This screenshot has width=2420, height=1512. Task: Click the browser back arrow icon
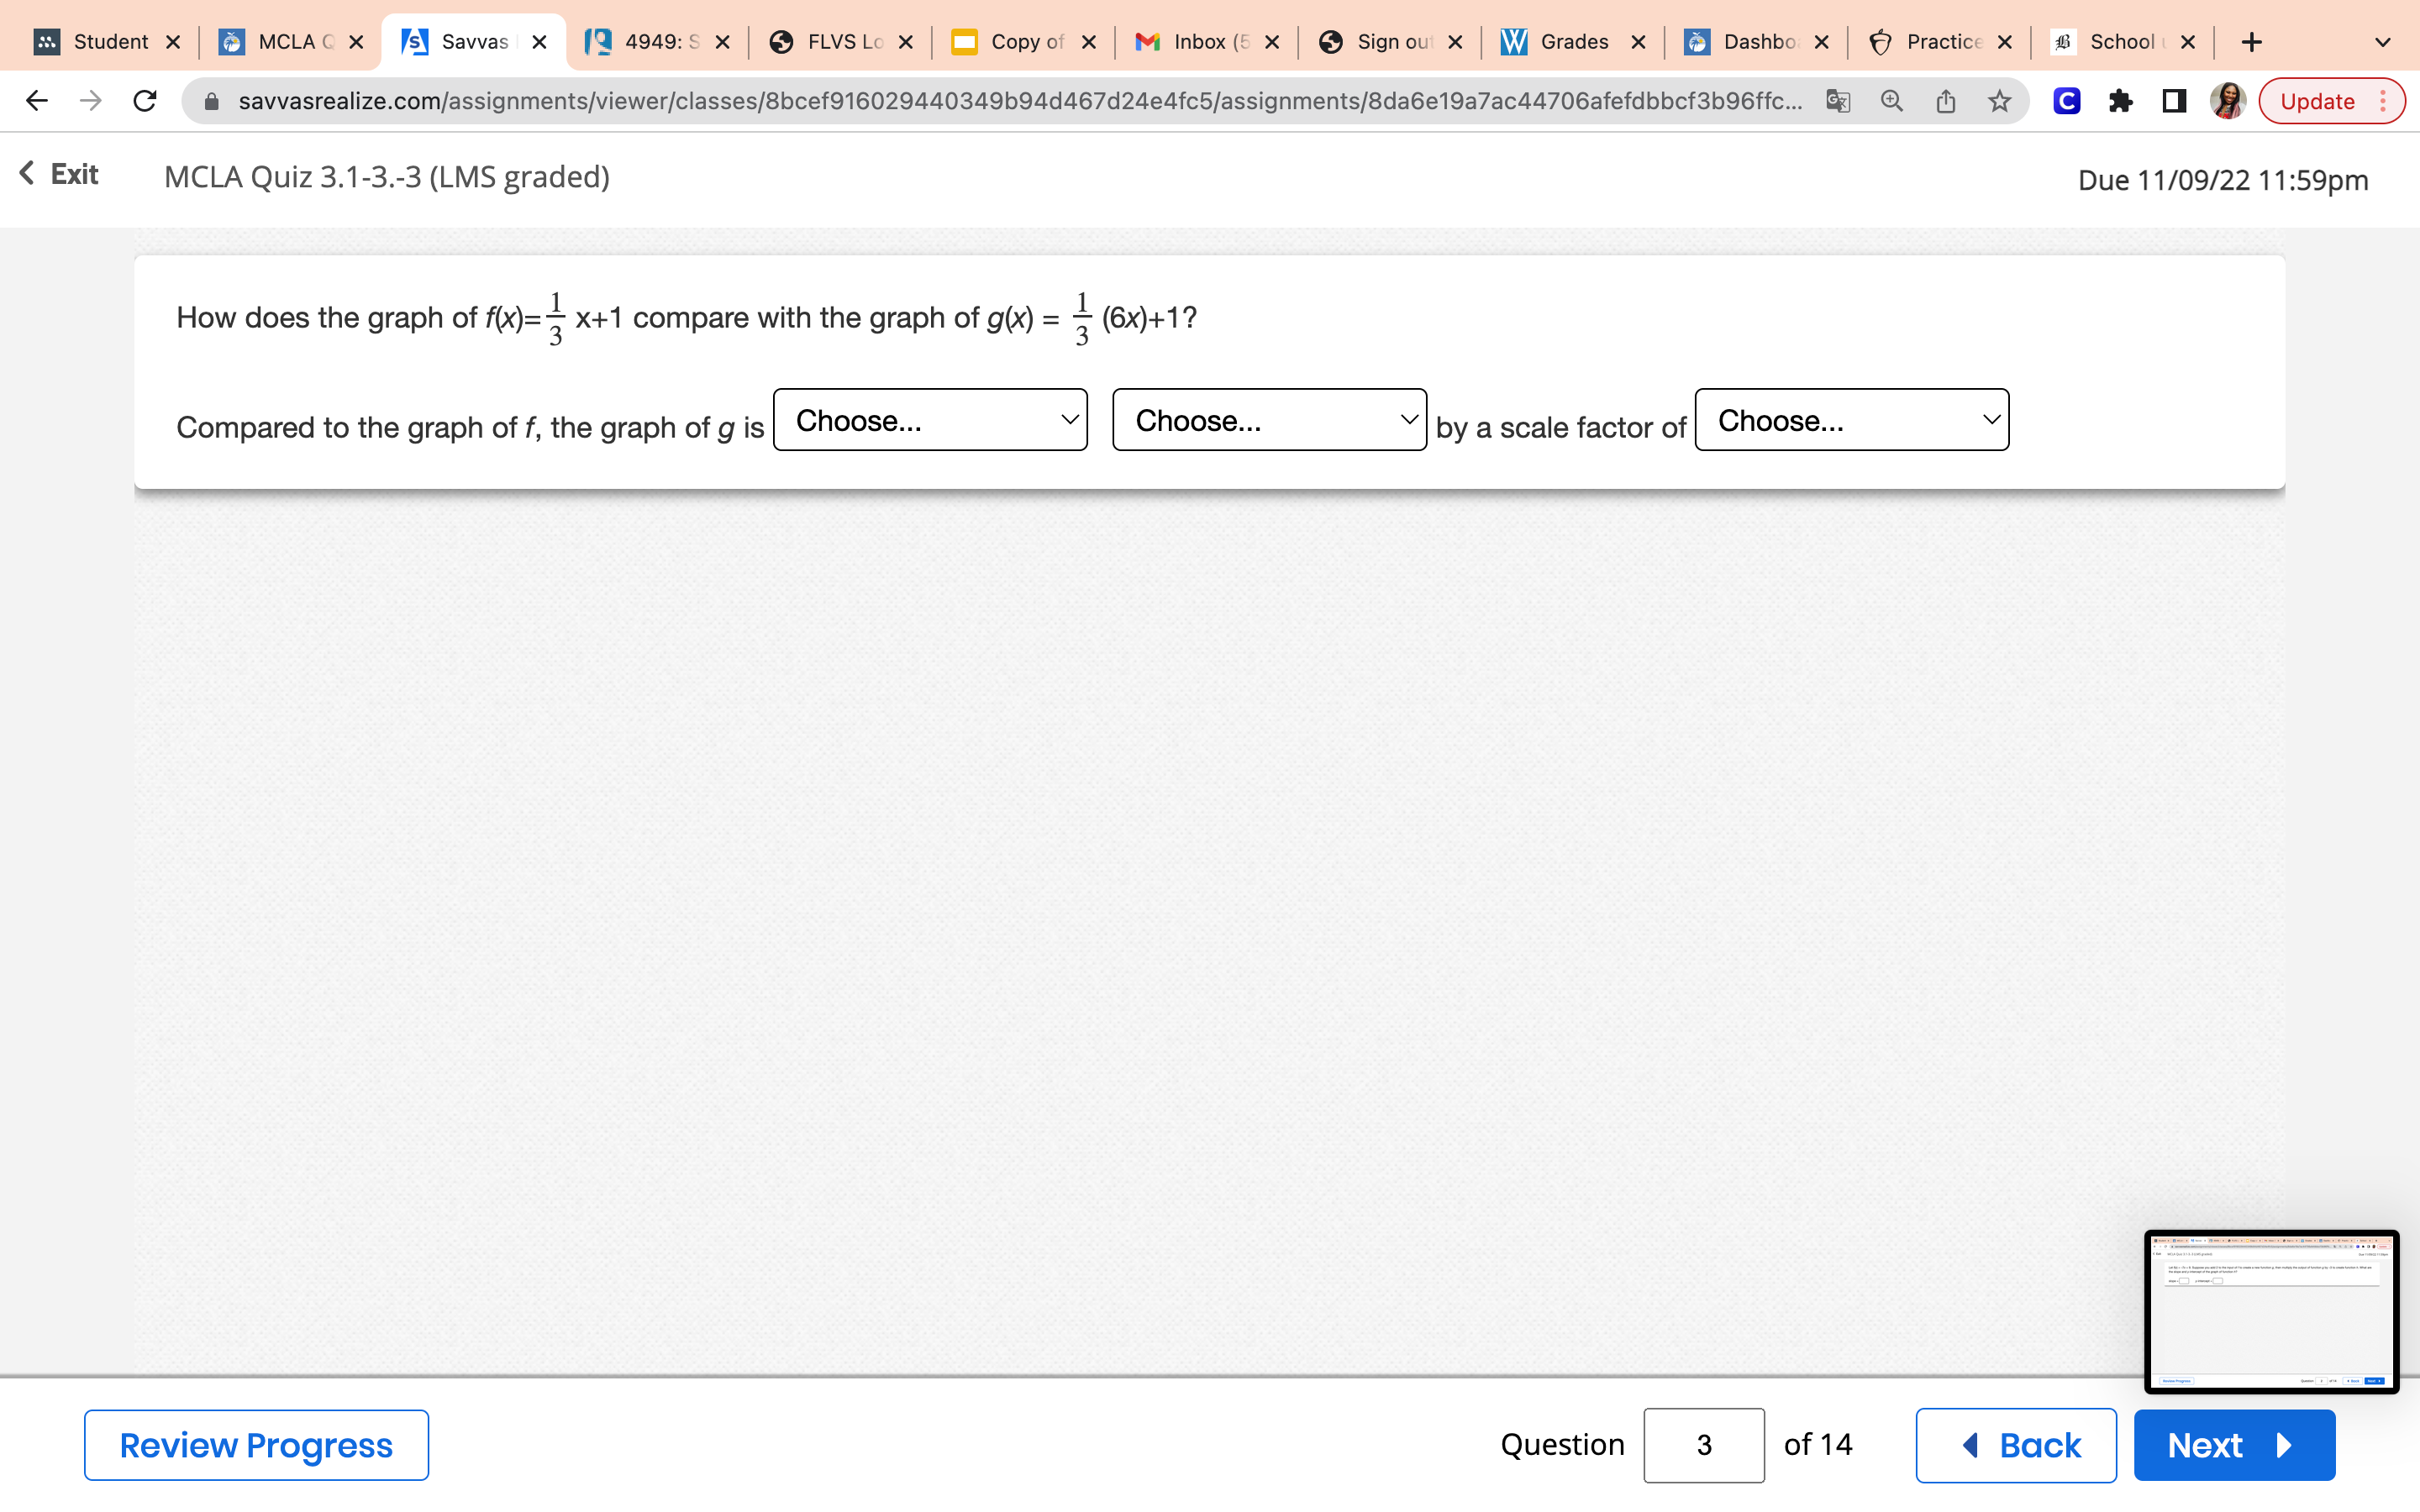point(37,101)
